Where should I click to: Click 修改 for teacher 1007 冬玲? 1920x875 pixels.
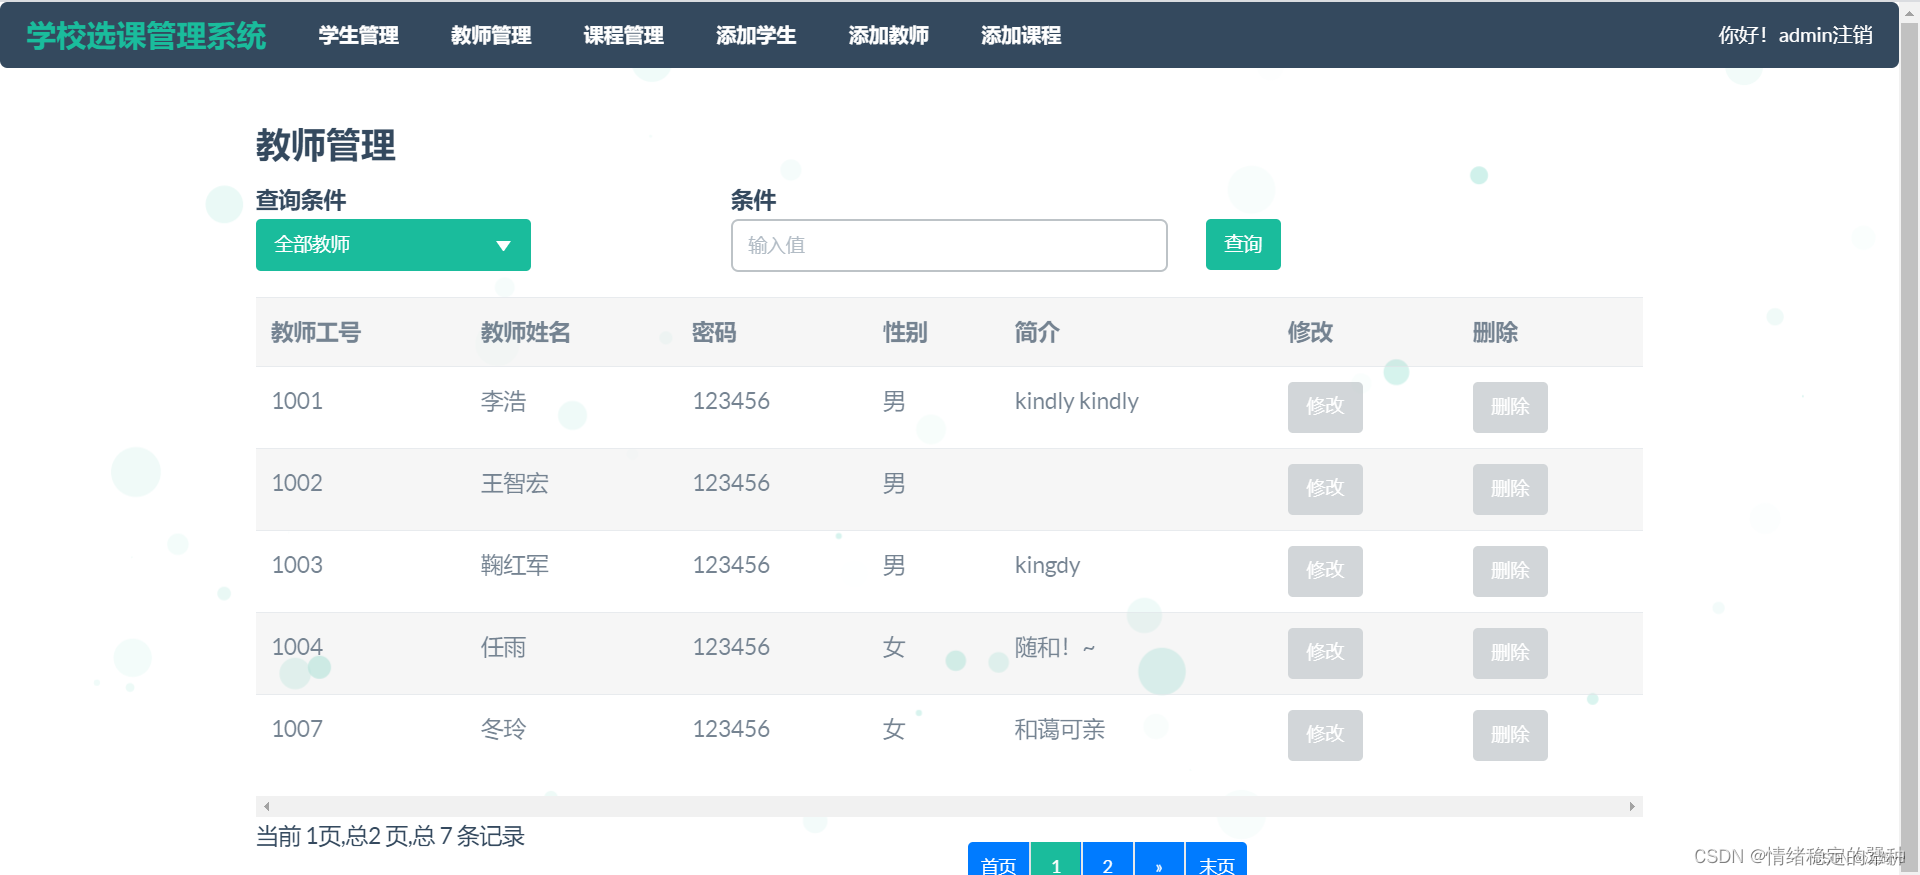click(x=1325, y=735)
